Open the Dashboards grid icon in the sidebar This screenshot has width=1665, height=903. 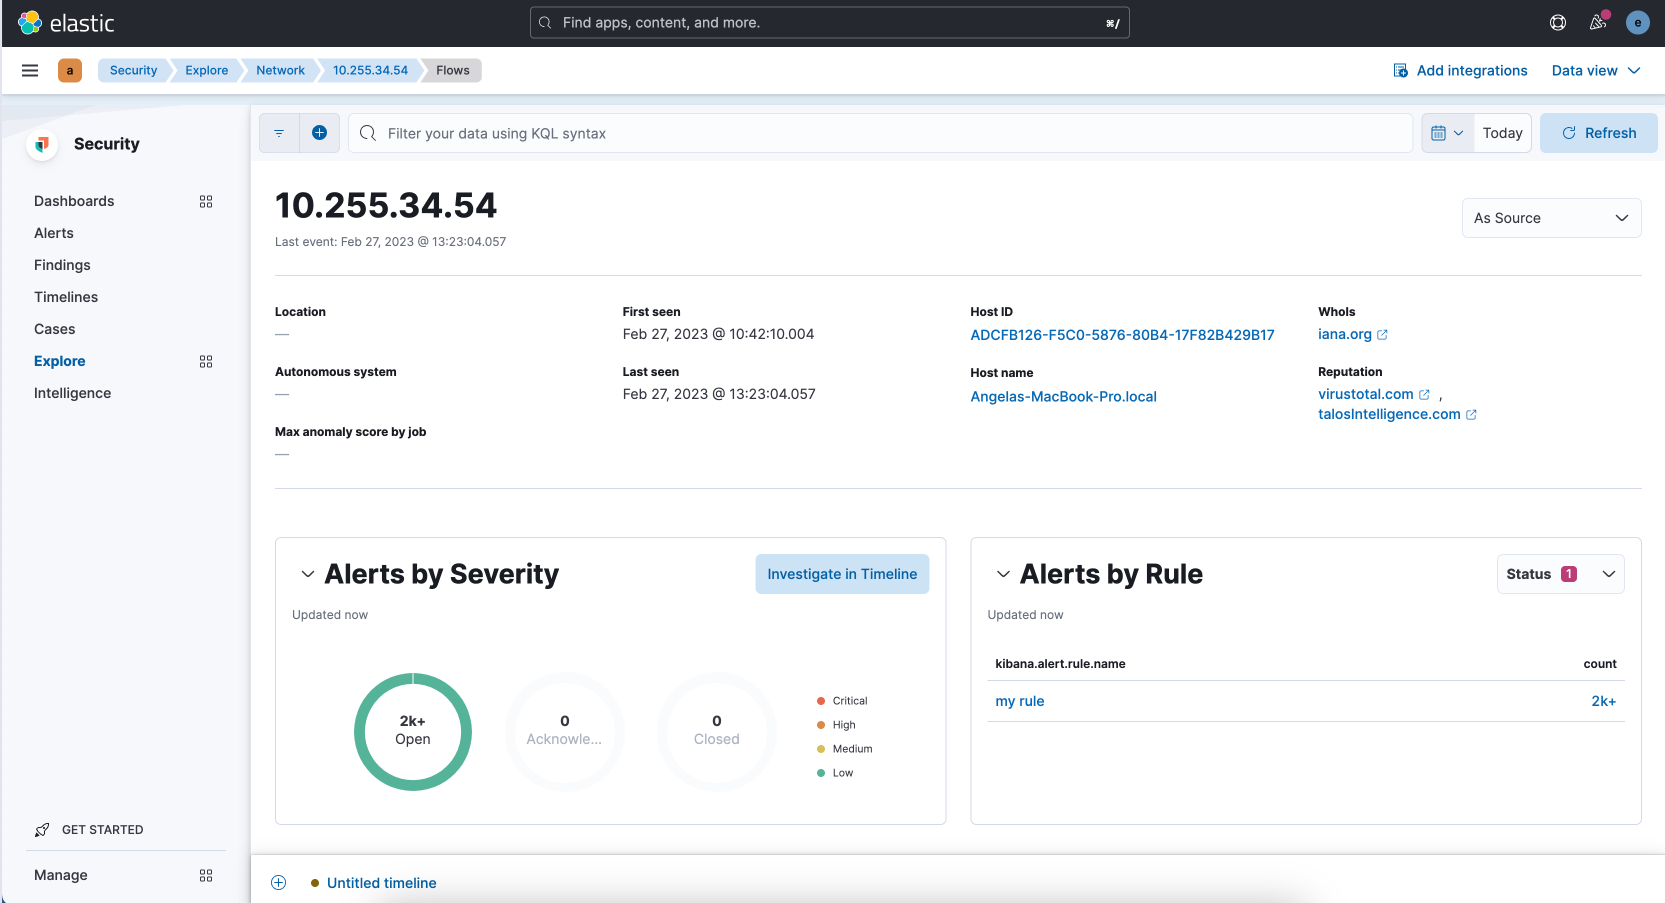point(206,201)
